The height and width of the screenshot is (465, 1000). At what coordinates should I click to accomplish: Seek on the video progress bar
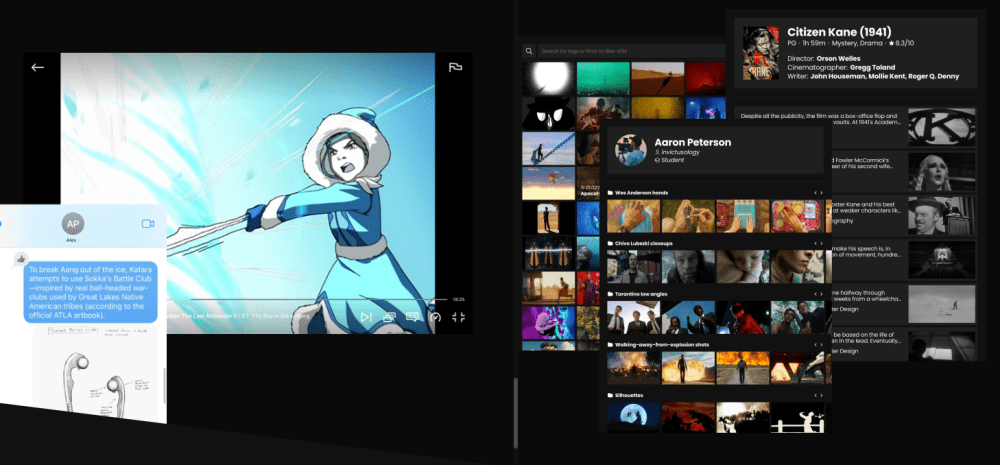[x=306, y=299]
